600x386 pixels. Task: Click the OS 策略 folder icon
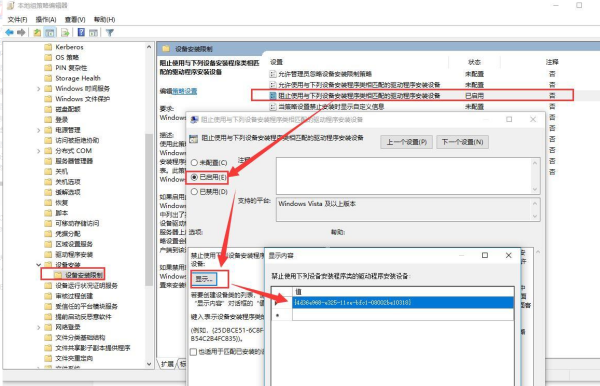click(48, 57)
